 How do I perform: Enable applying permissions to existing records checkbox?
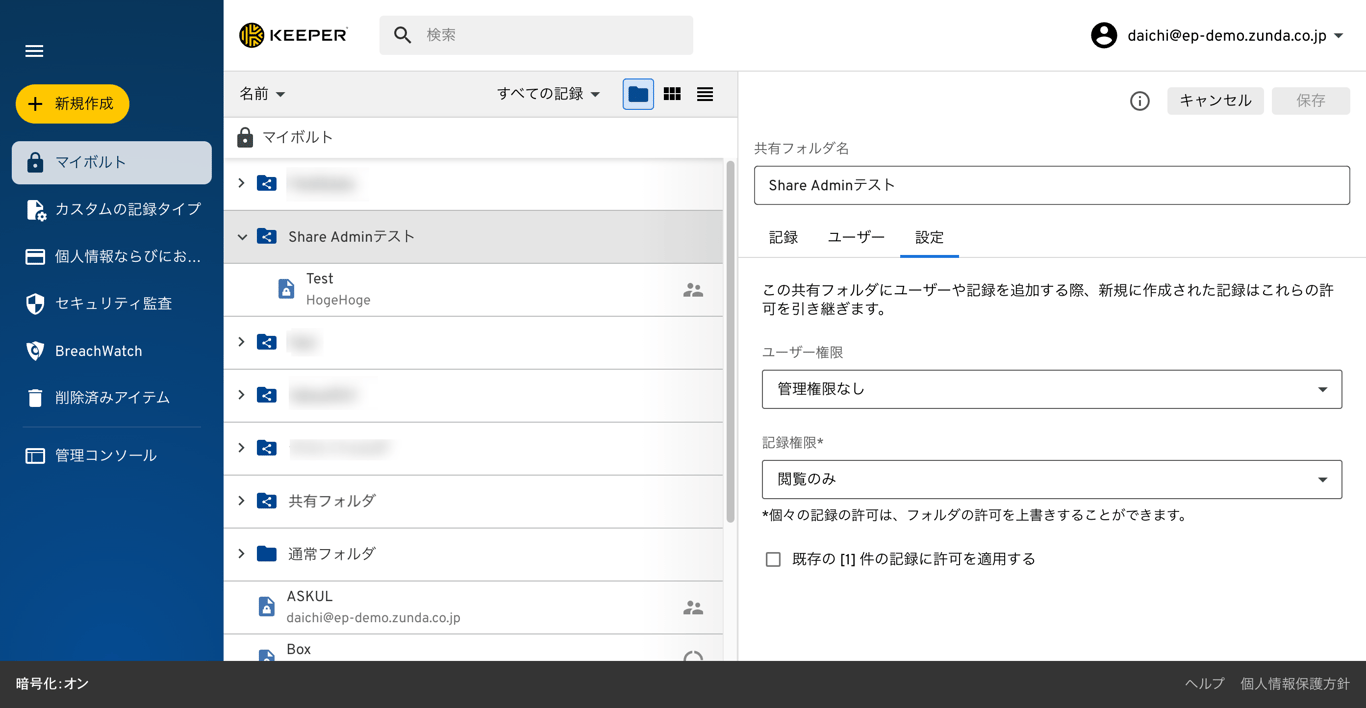pyautogui.click(x=773, y=559)
